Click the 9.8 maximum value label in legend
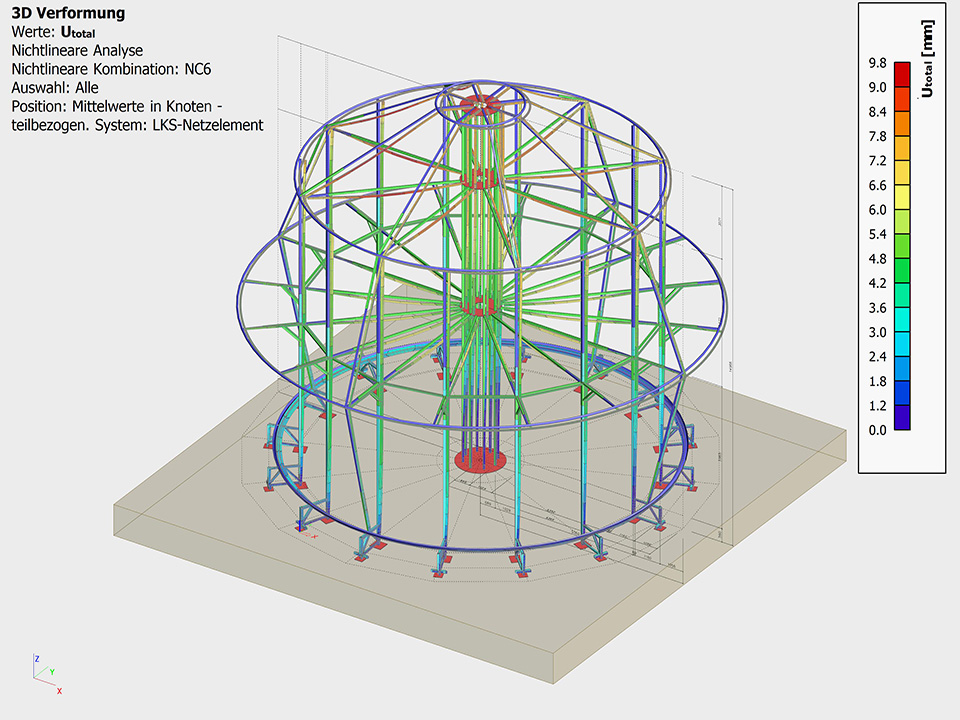Screen dimensions: 960x720 [x=877, y=63]
